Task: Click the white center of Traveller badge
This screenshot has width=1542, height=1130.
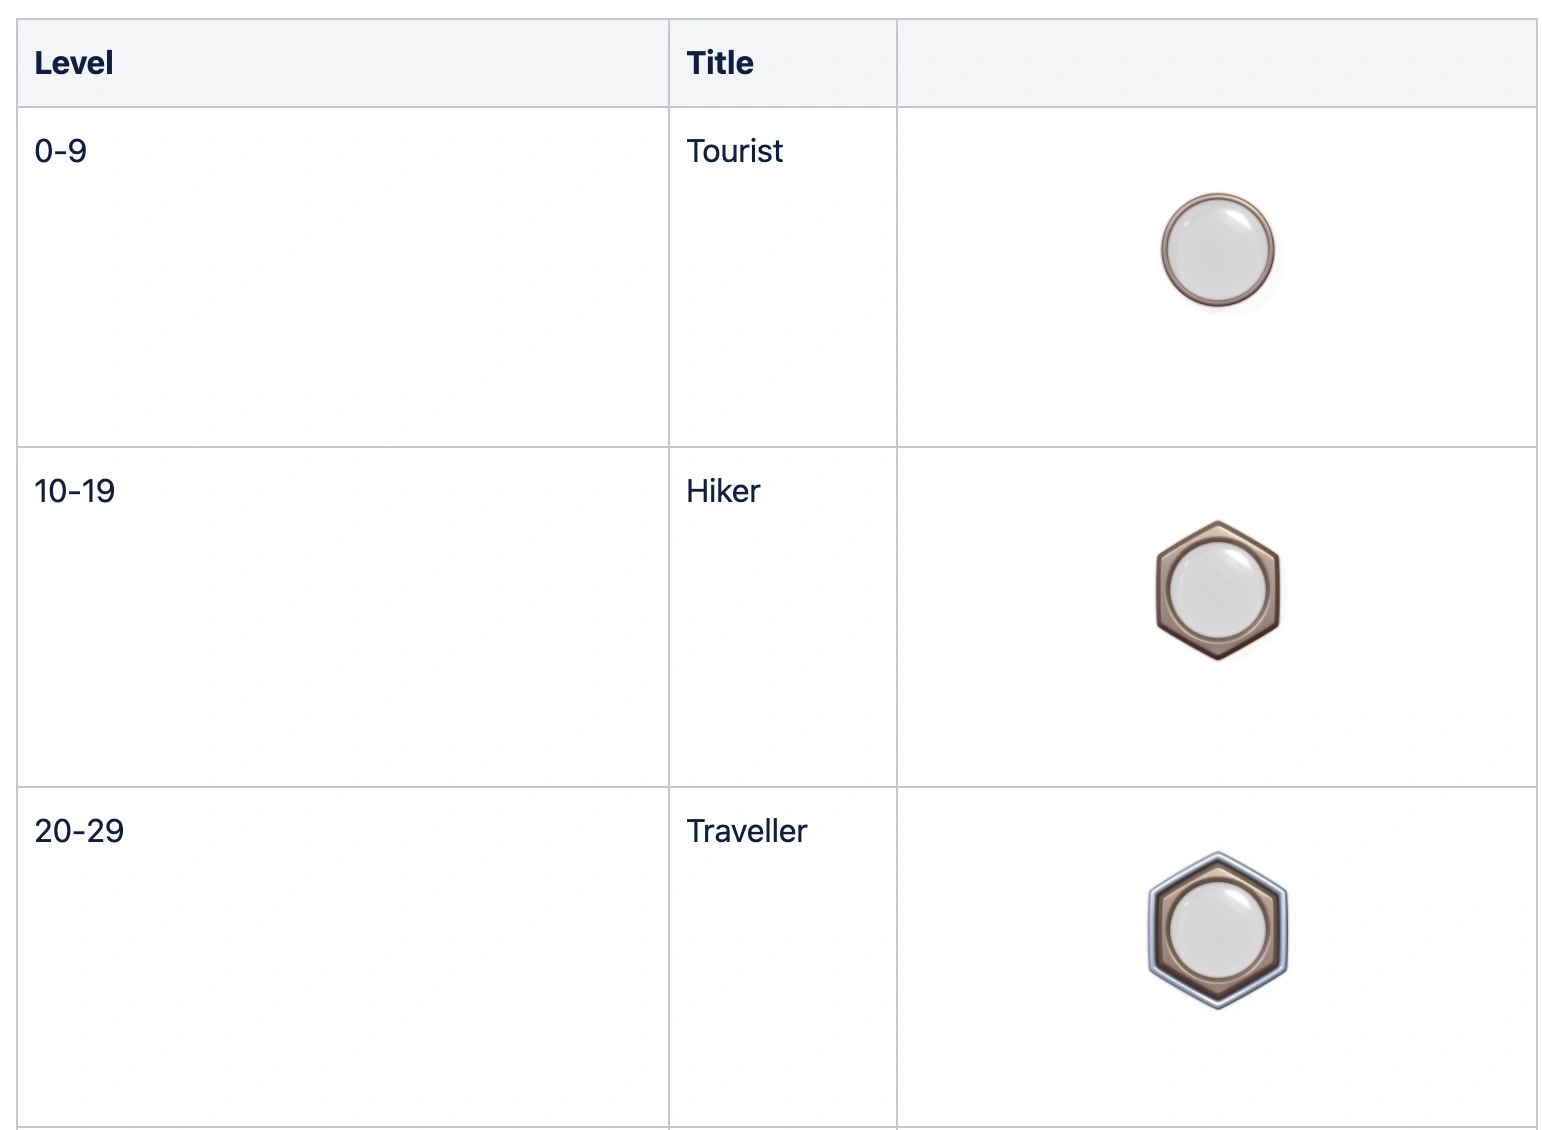Action: [1217, 930]
